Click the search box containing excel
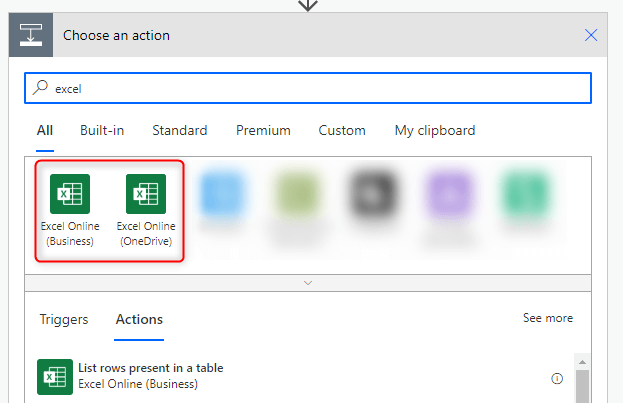 point(308,88)
